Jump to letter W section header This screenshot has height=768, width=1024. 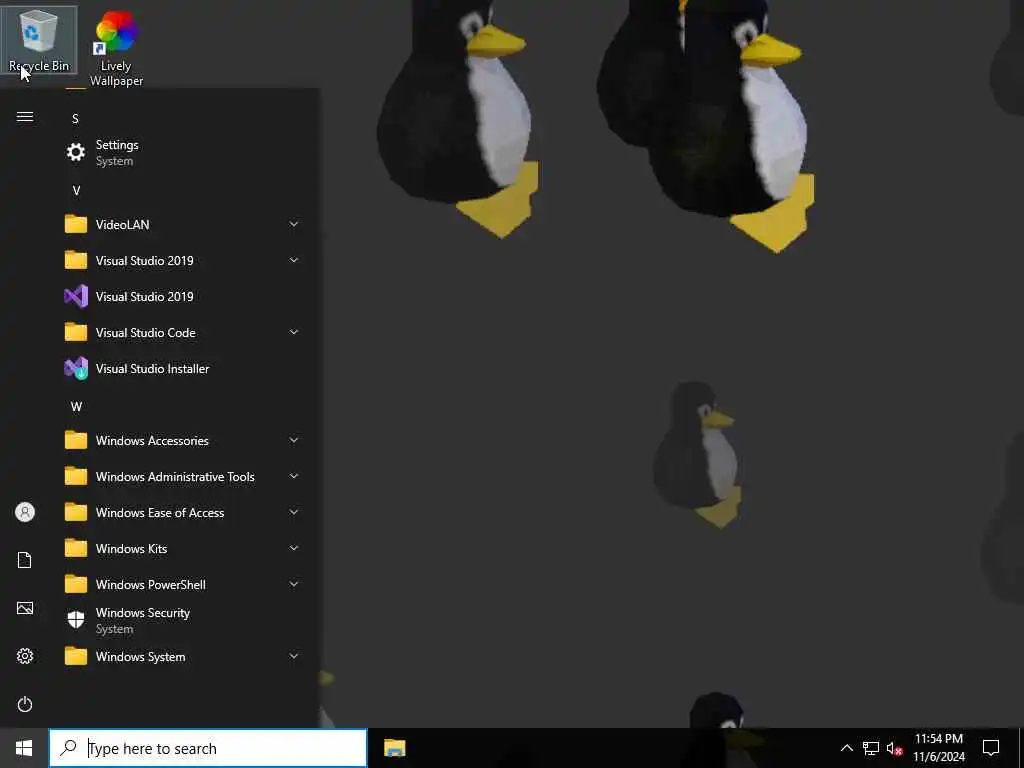click(x=76, y=407)
